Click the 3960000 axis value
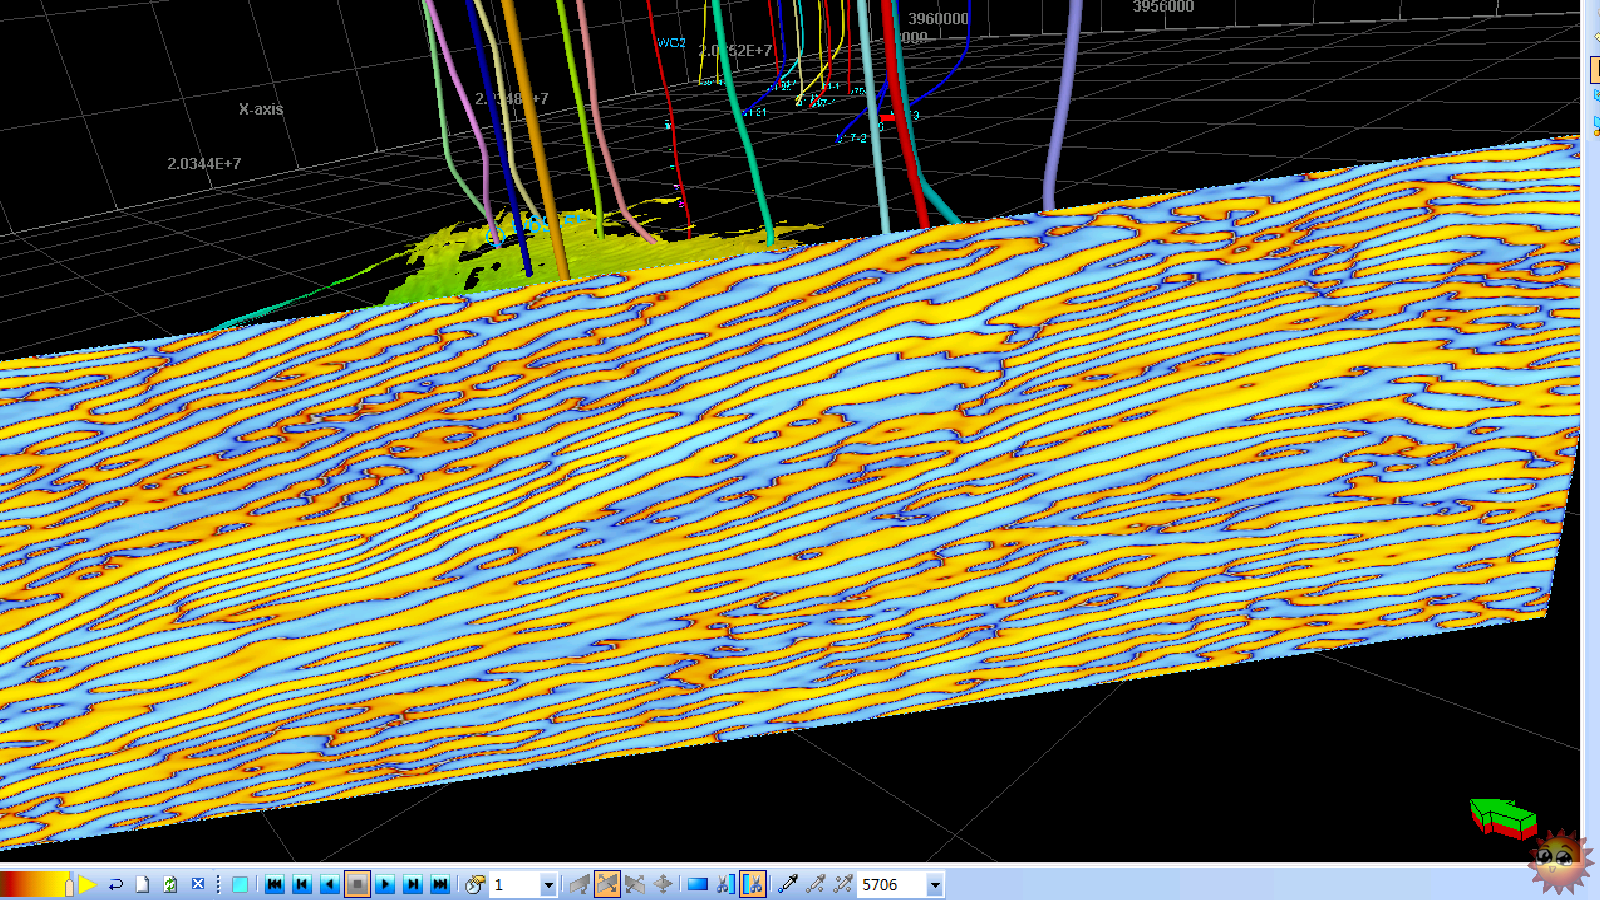Image resolution: width=1600 pixels, height=900 pixels. click(938, 18)
